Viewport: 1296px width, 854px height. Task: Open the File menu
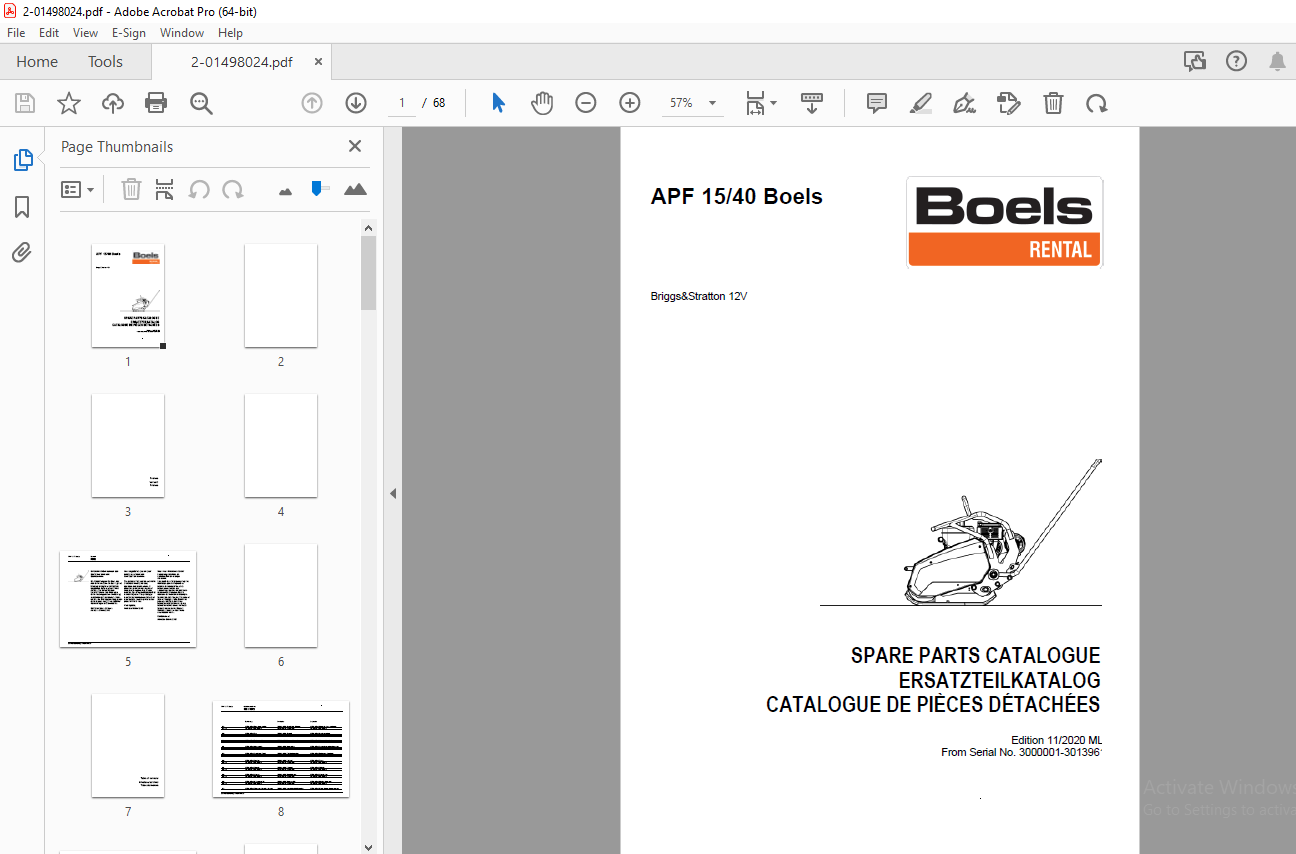[x=16, y=33]
